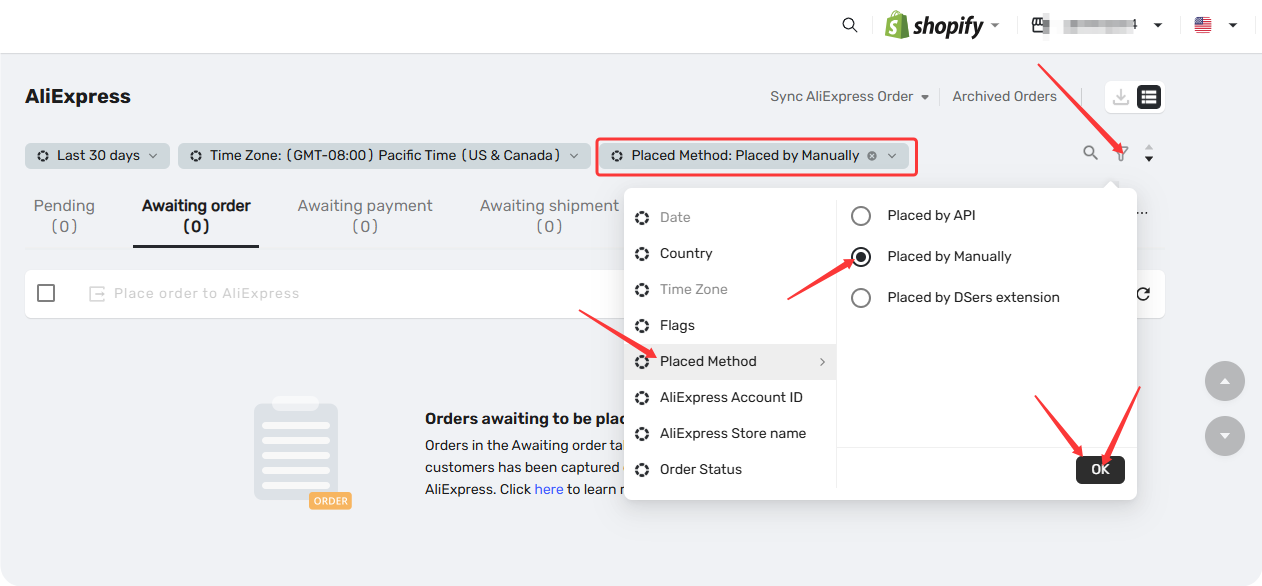Click the order search magnifier near filter
The width and height of the screenshot is (1262, 586).
click(x=1090, y=153)
